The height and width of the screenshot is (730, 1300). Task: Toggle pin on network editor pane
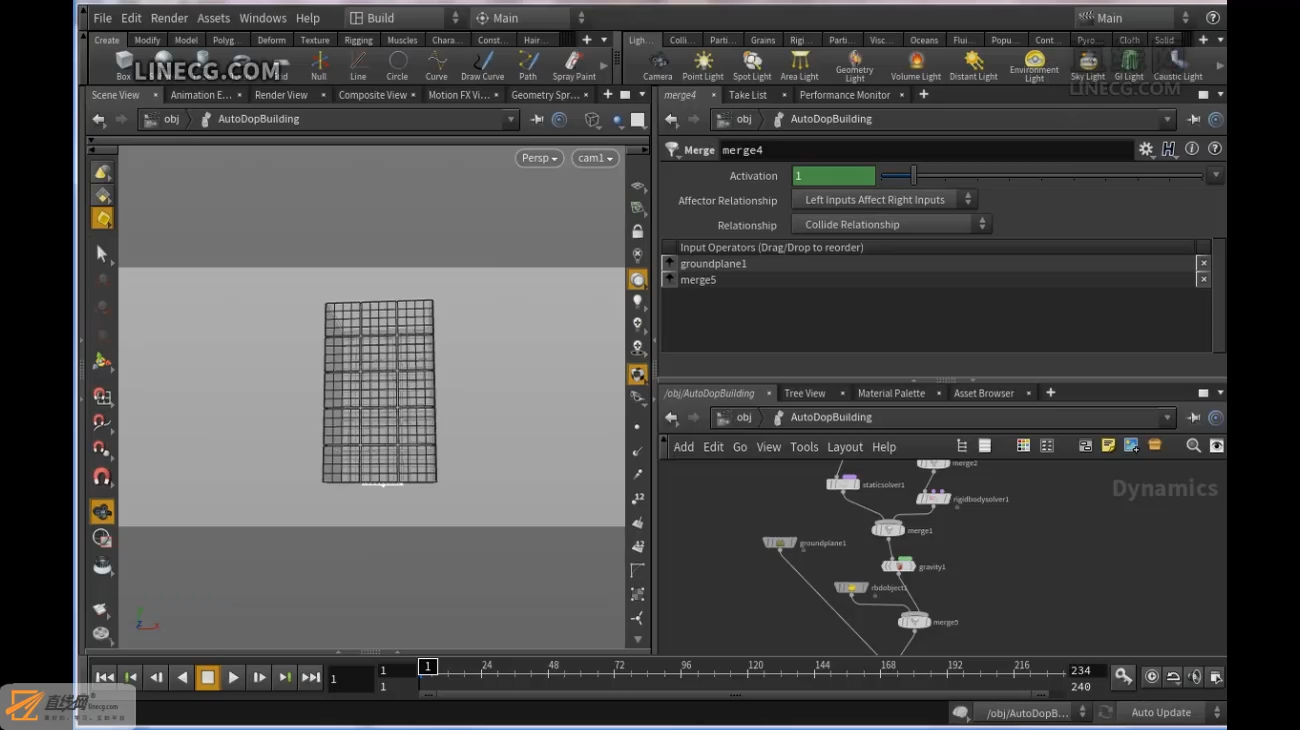point(1193,418)
